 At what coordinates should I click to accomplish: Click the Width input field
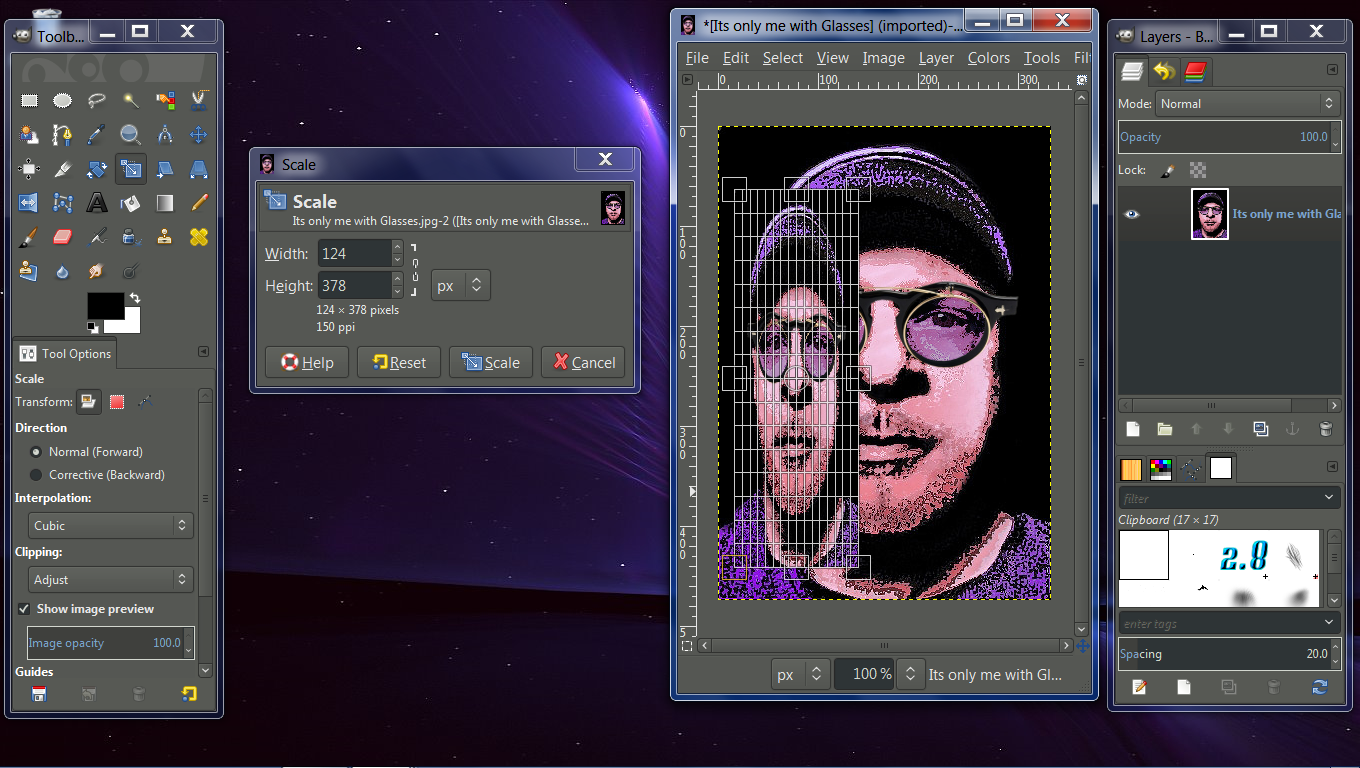pyautogui.click(x=354, y=254)
